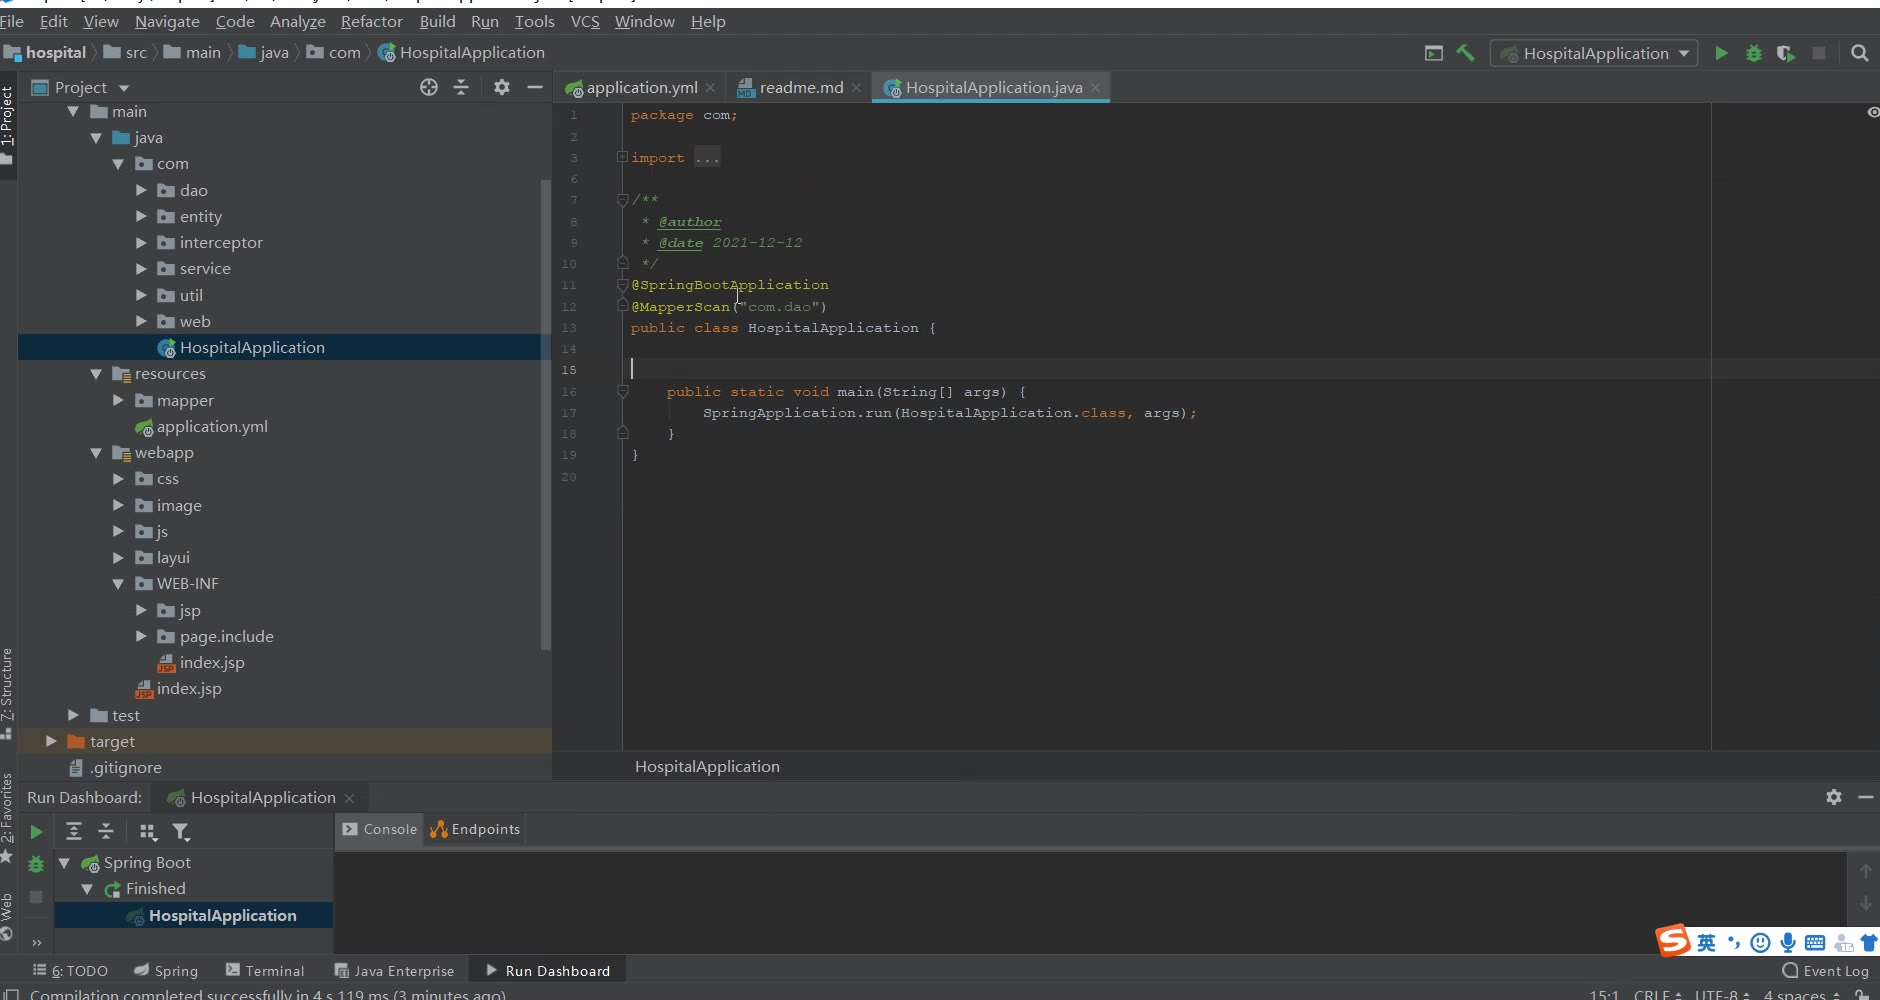
Task: Open the Terminal tool window
Action: (x=265, y=970)
